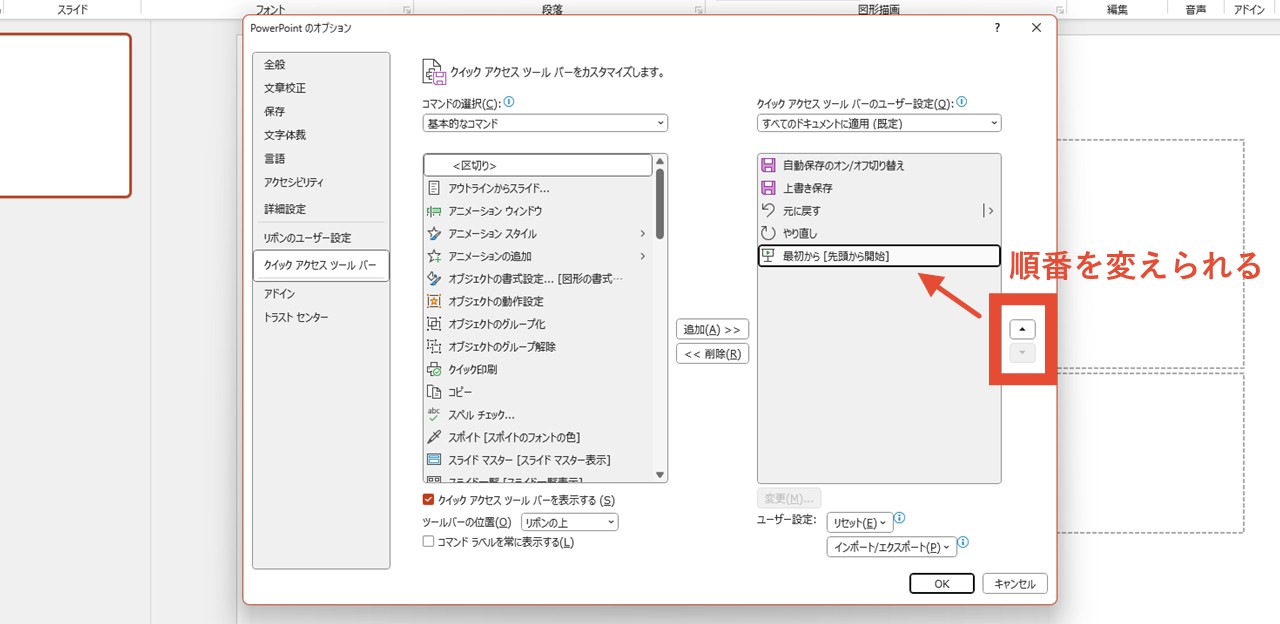1280x624 pixels.
Task: Click the 追加(A) >> button
Action: [x=712, y=329]
